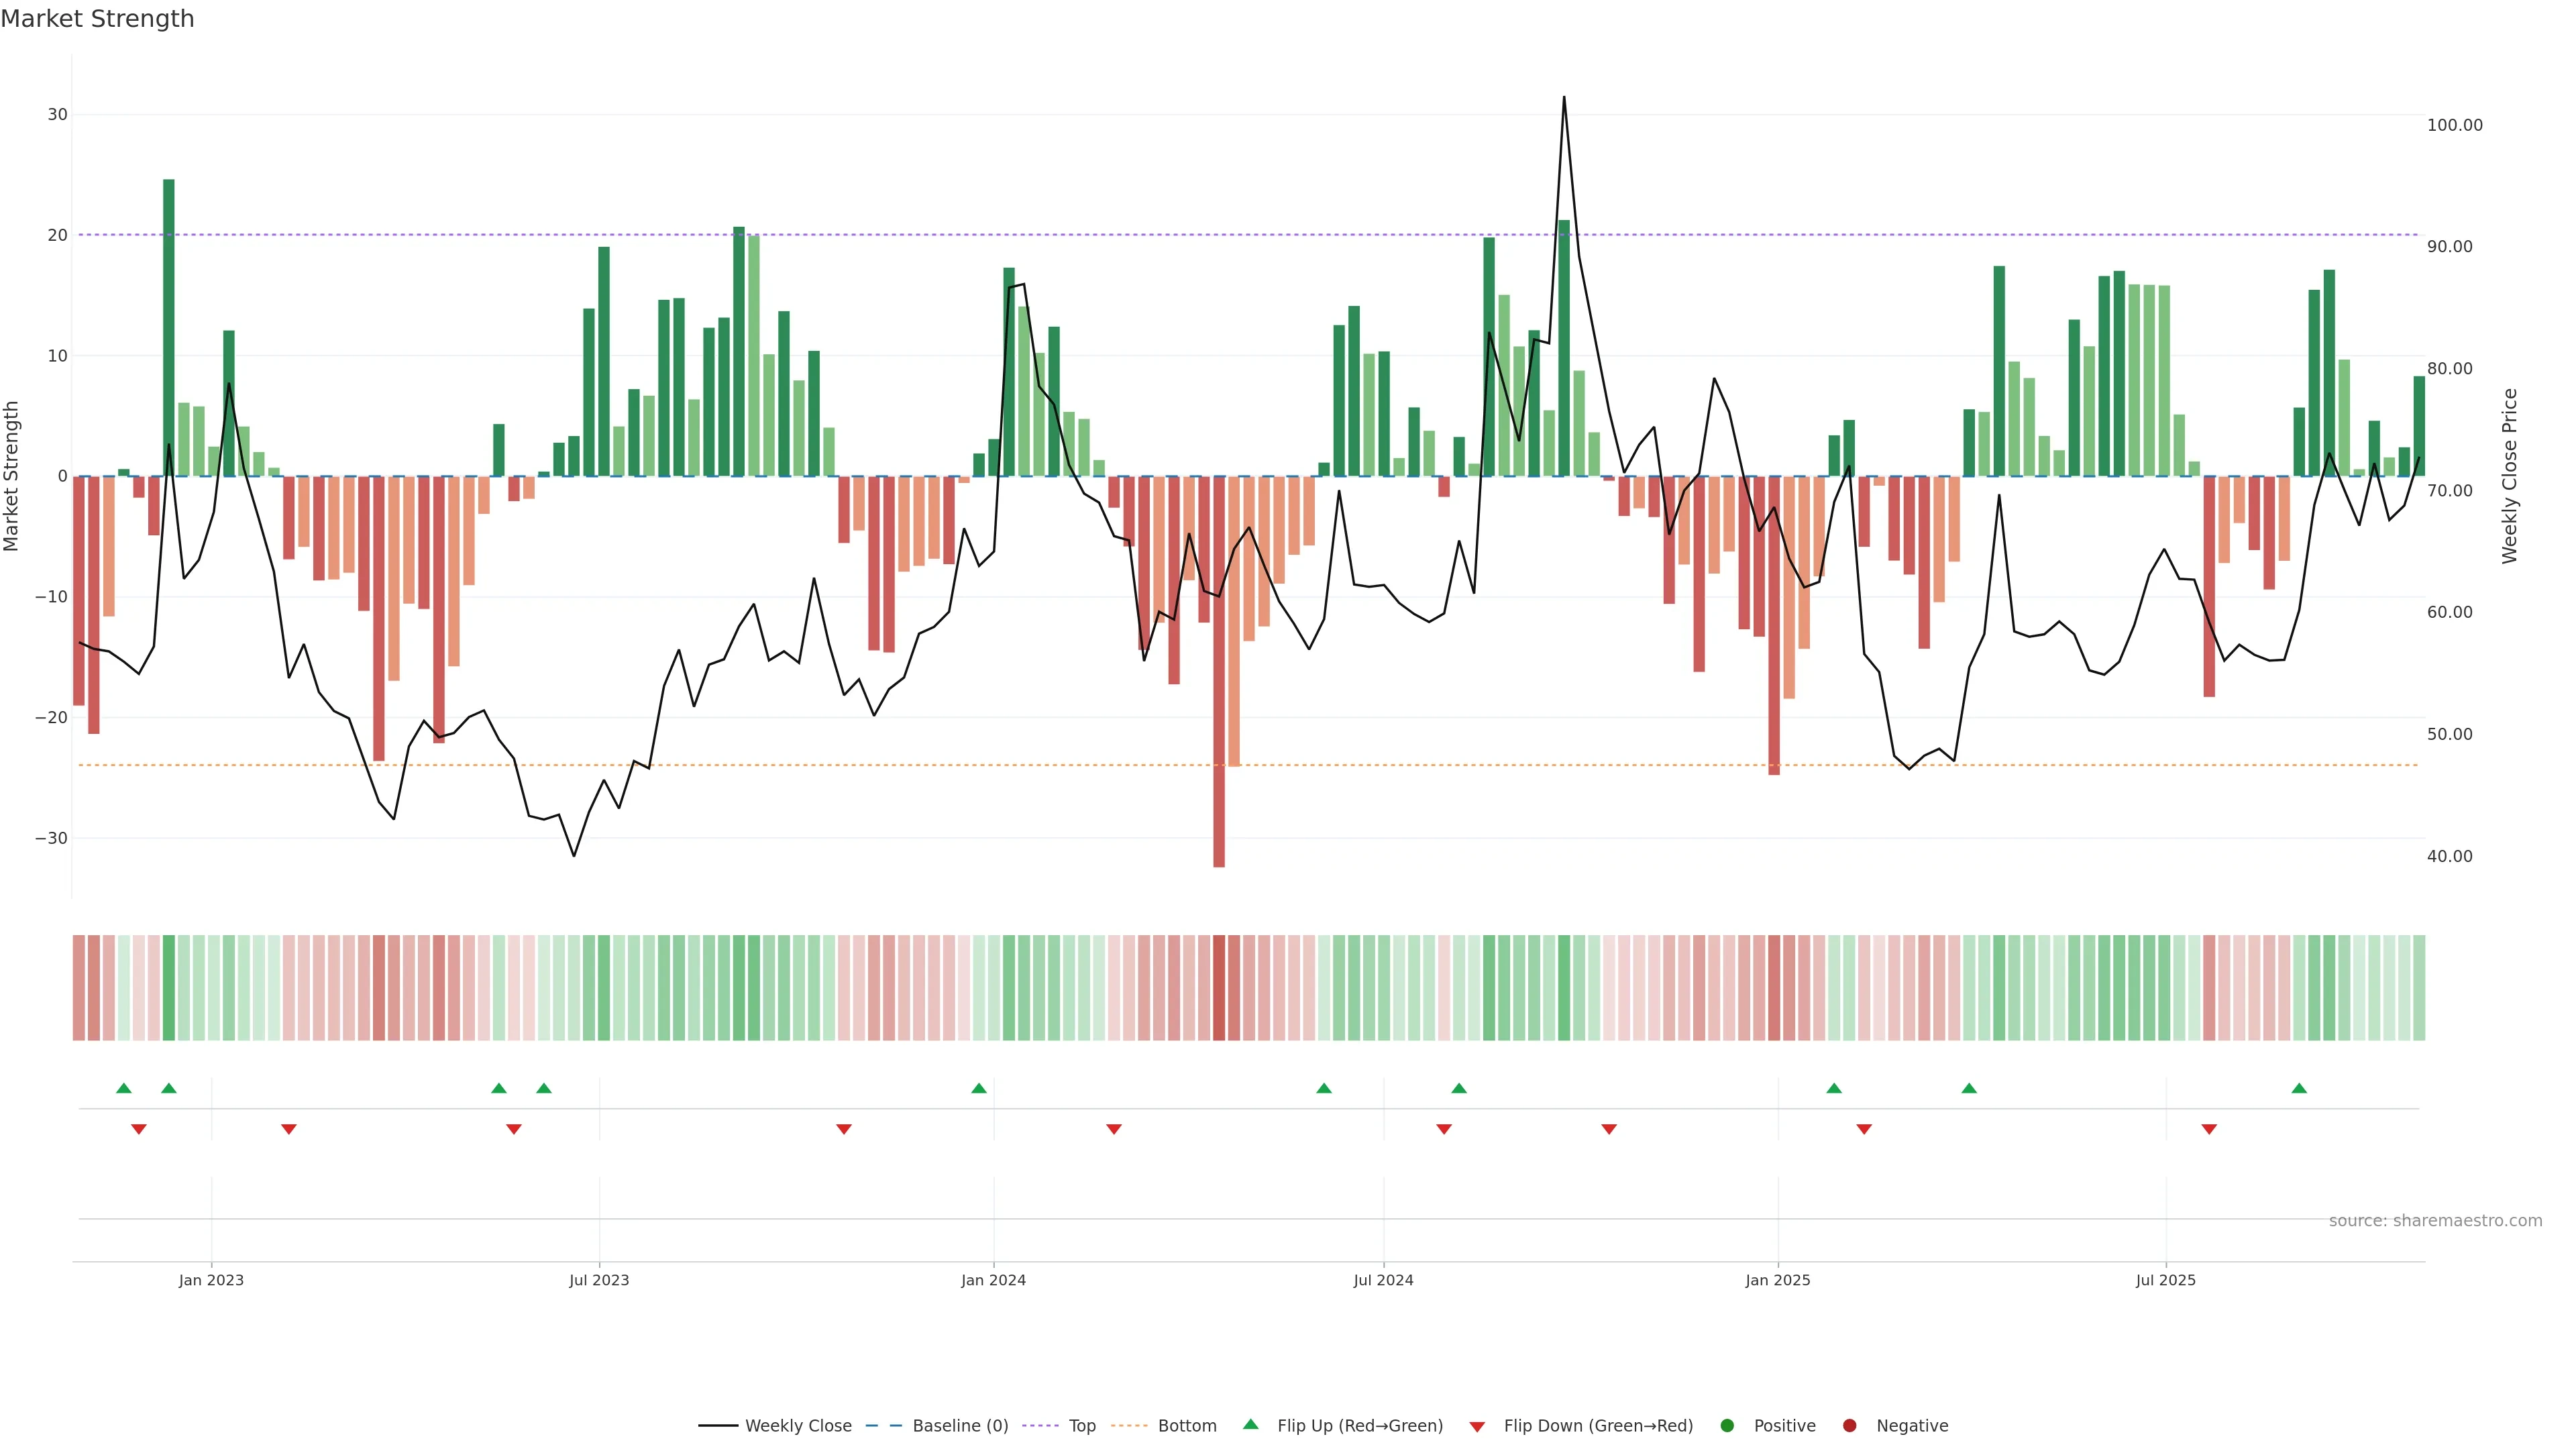Click the first green flip-up triangle marker
The height and width of the screenshot is (1449, 2576).
pyautogui.click(x=124, y=1088)
